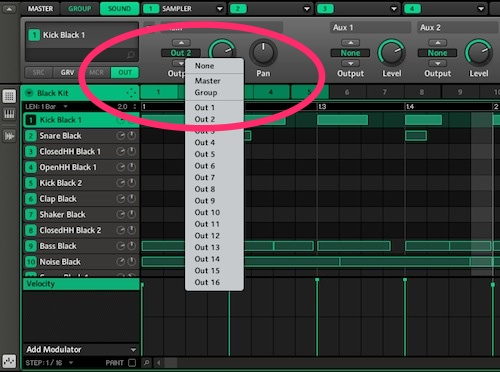Toggle the green module slot 4 button
The image size is (500, 372).
click(412, 9)
